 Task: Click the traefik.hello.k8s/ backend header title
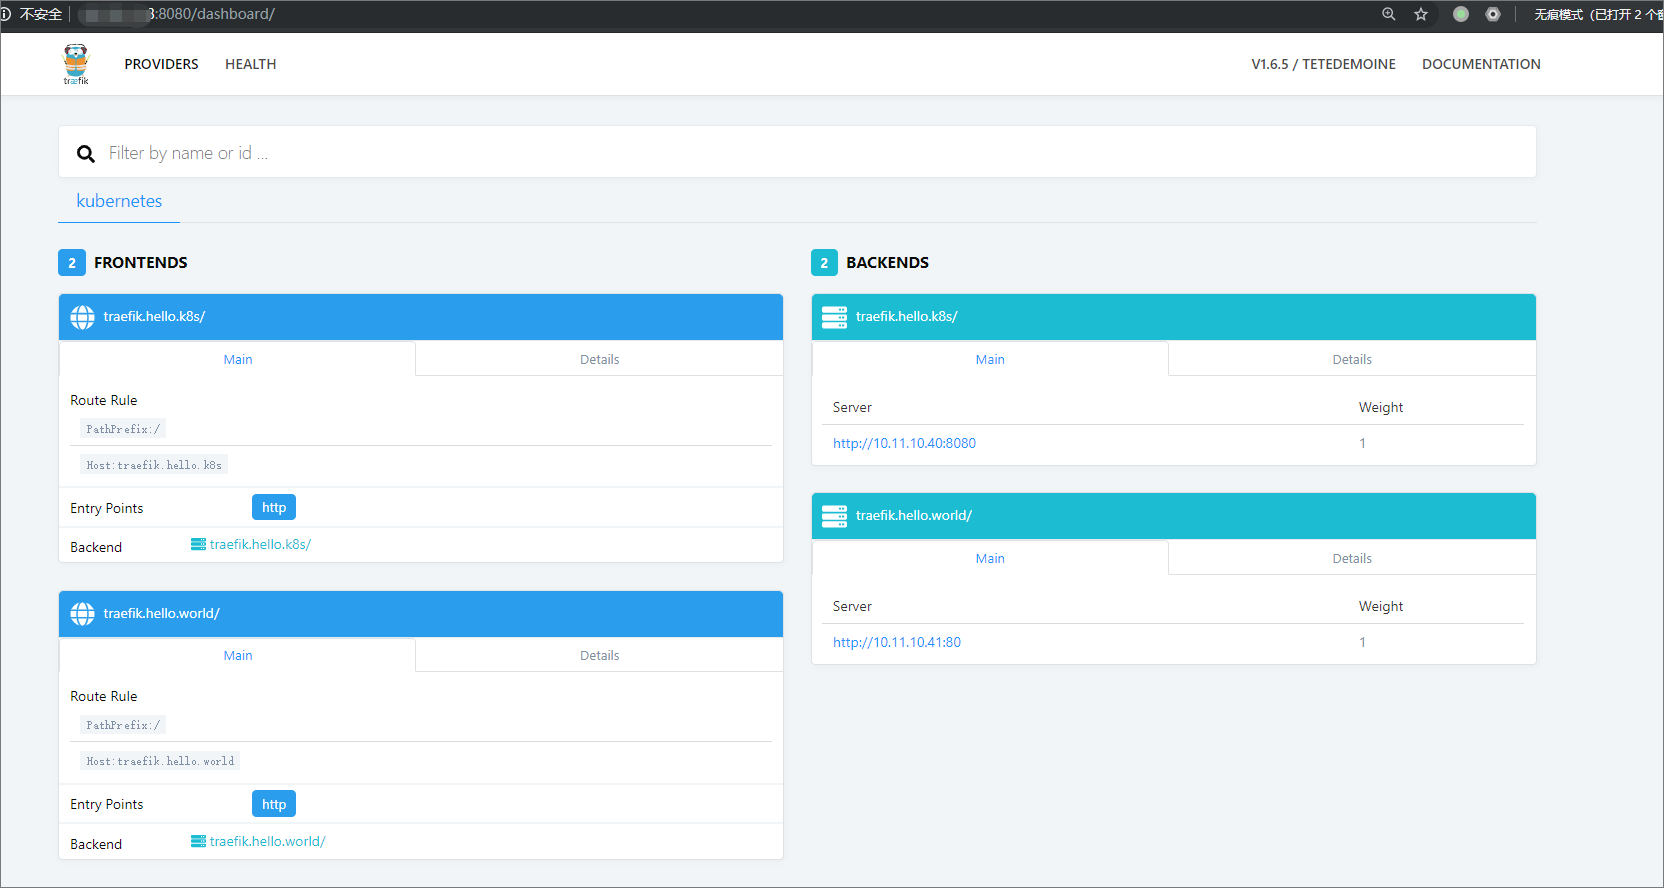tap(906, 316)
